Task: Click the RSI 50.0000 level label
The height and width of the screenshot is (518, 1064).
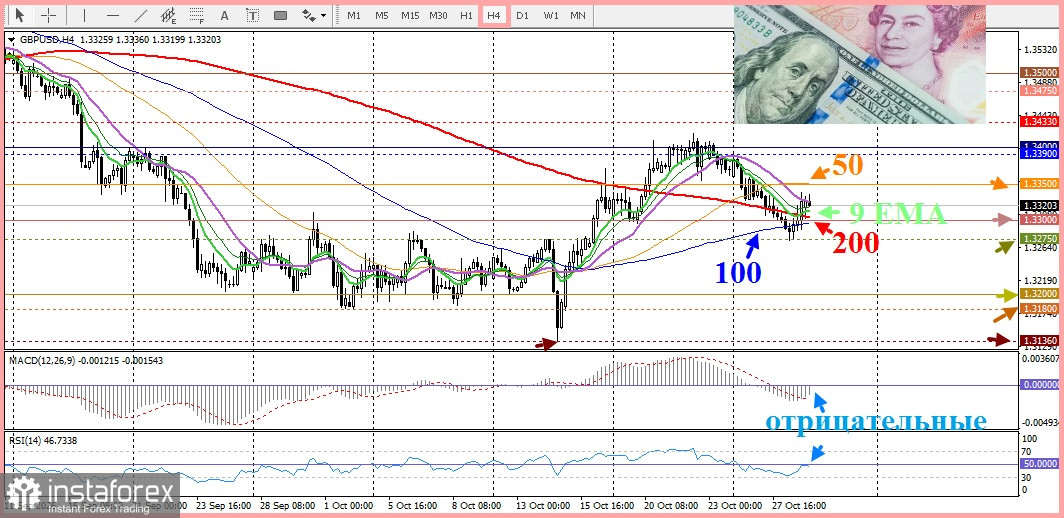Action: click(1038, 463)
